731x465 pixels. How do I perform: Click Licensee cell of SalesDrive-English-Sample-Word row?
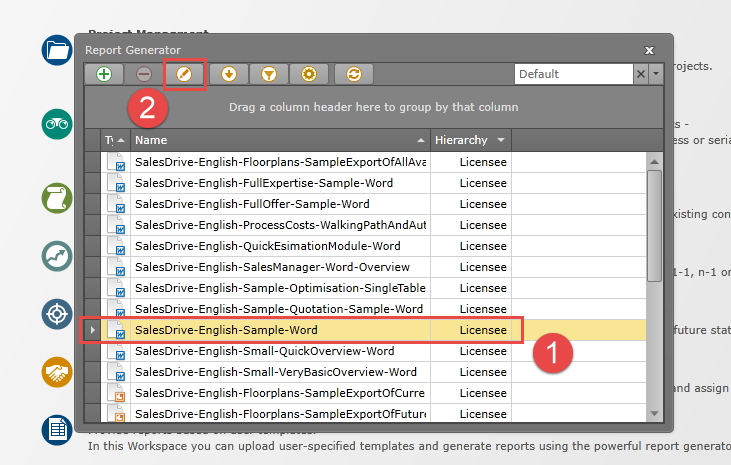coord(471,330)
